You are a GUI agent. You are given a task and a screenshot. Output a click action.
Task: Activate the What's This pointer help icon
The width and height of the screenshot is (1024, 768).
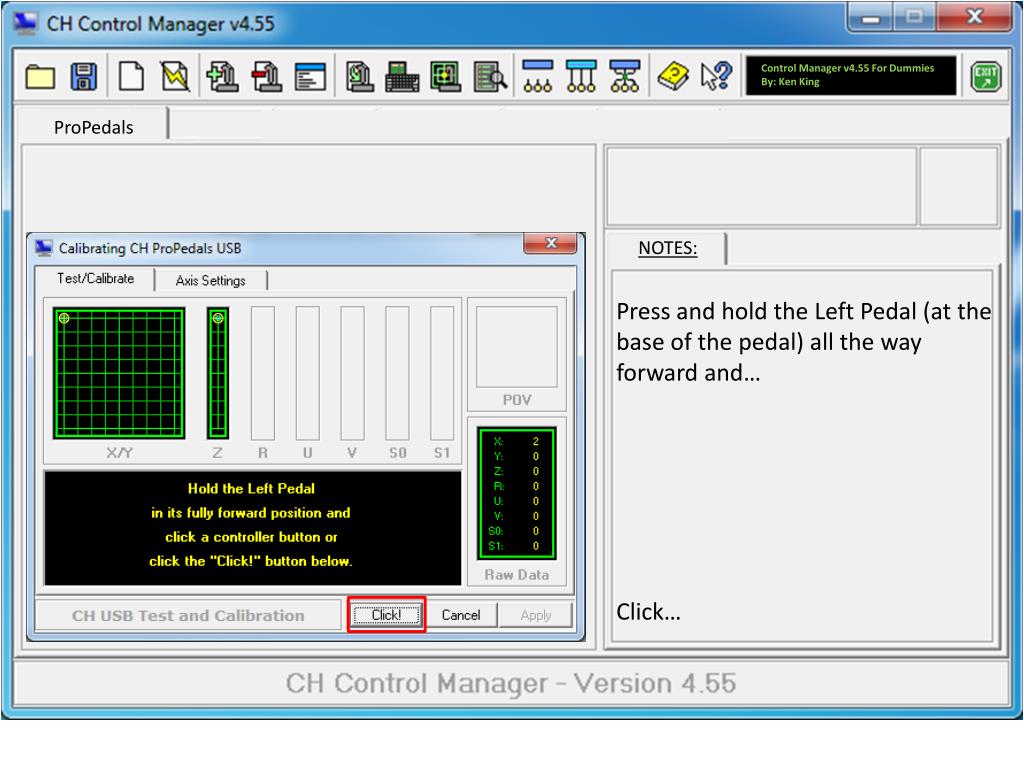[716, 76]
